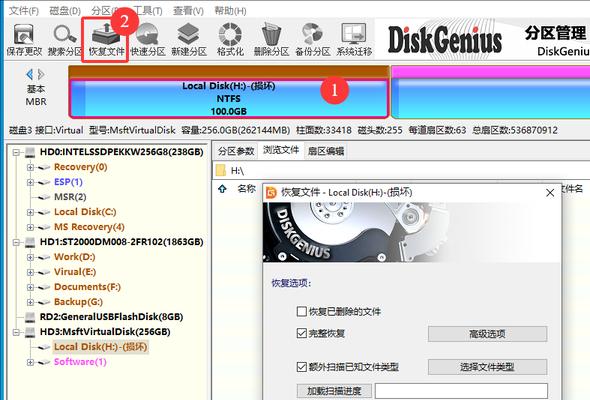The image size is (590, 400).
Task: Click the text field beside 加载扫描进度
Action: (461, 391)
